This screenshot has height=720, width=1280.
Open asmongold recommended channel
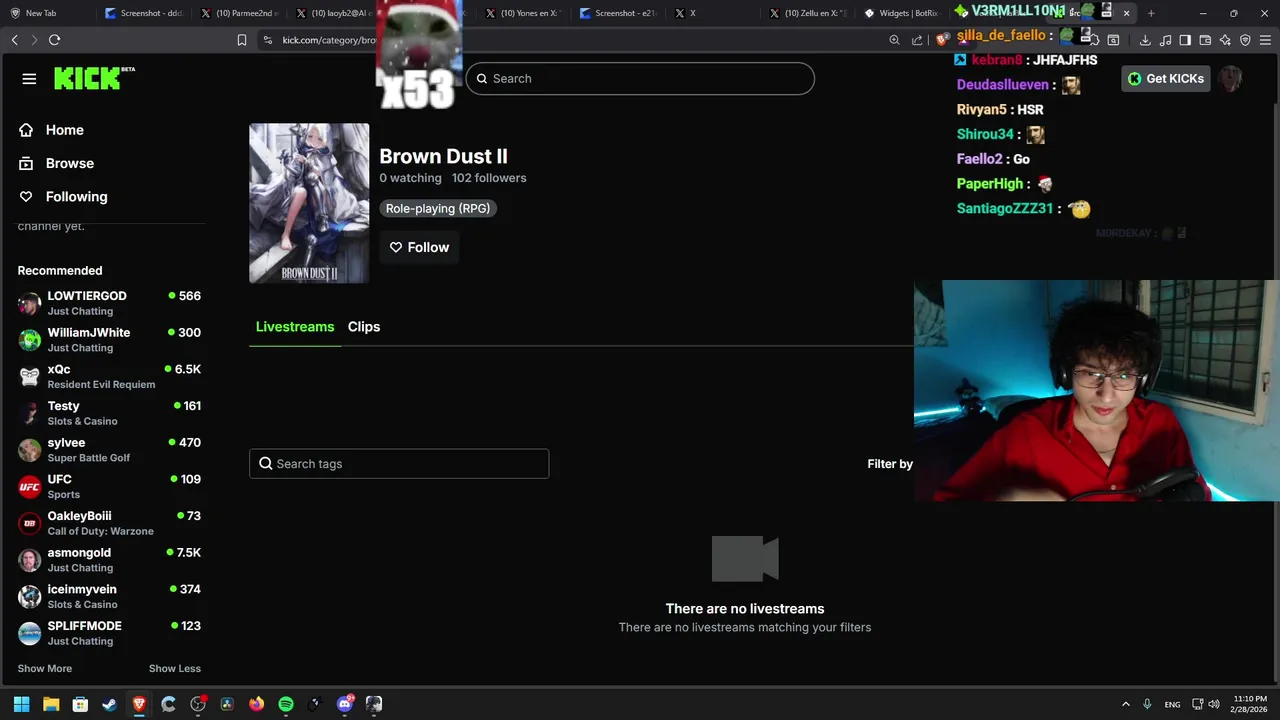tap(109, 560)
